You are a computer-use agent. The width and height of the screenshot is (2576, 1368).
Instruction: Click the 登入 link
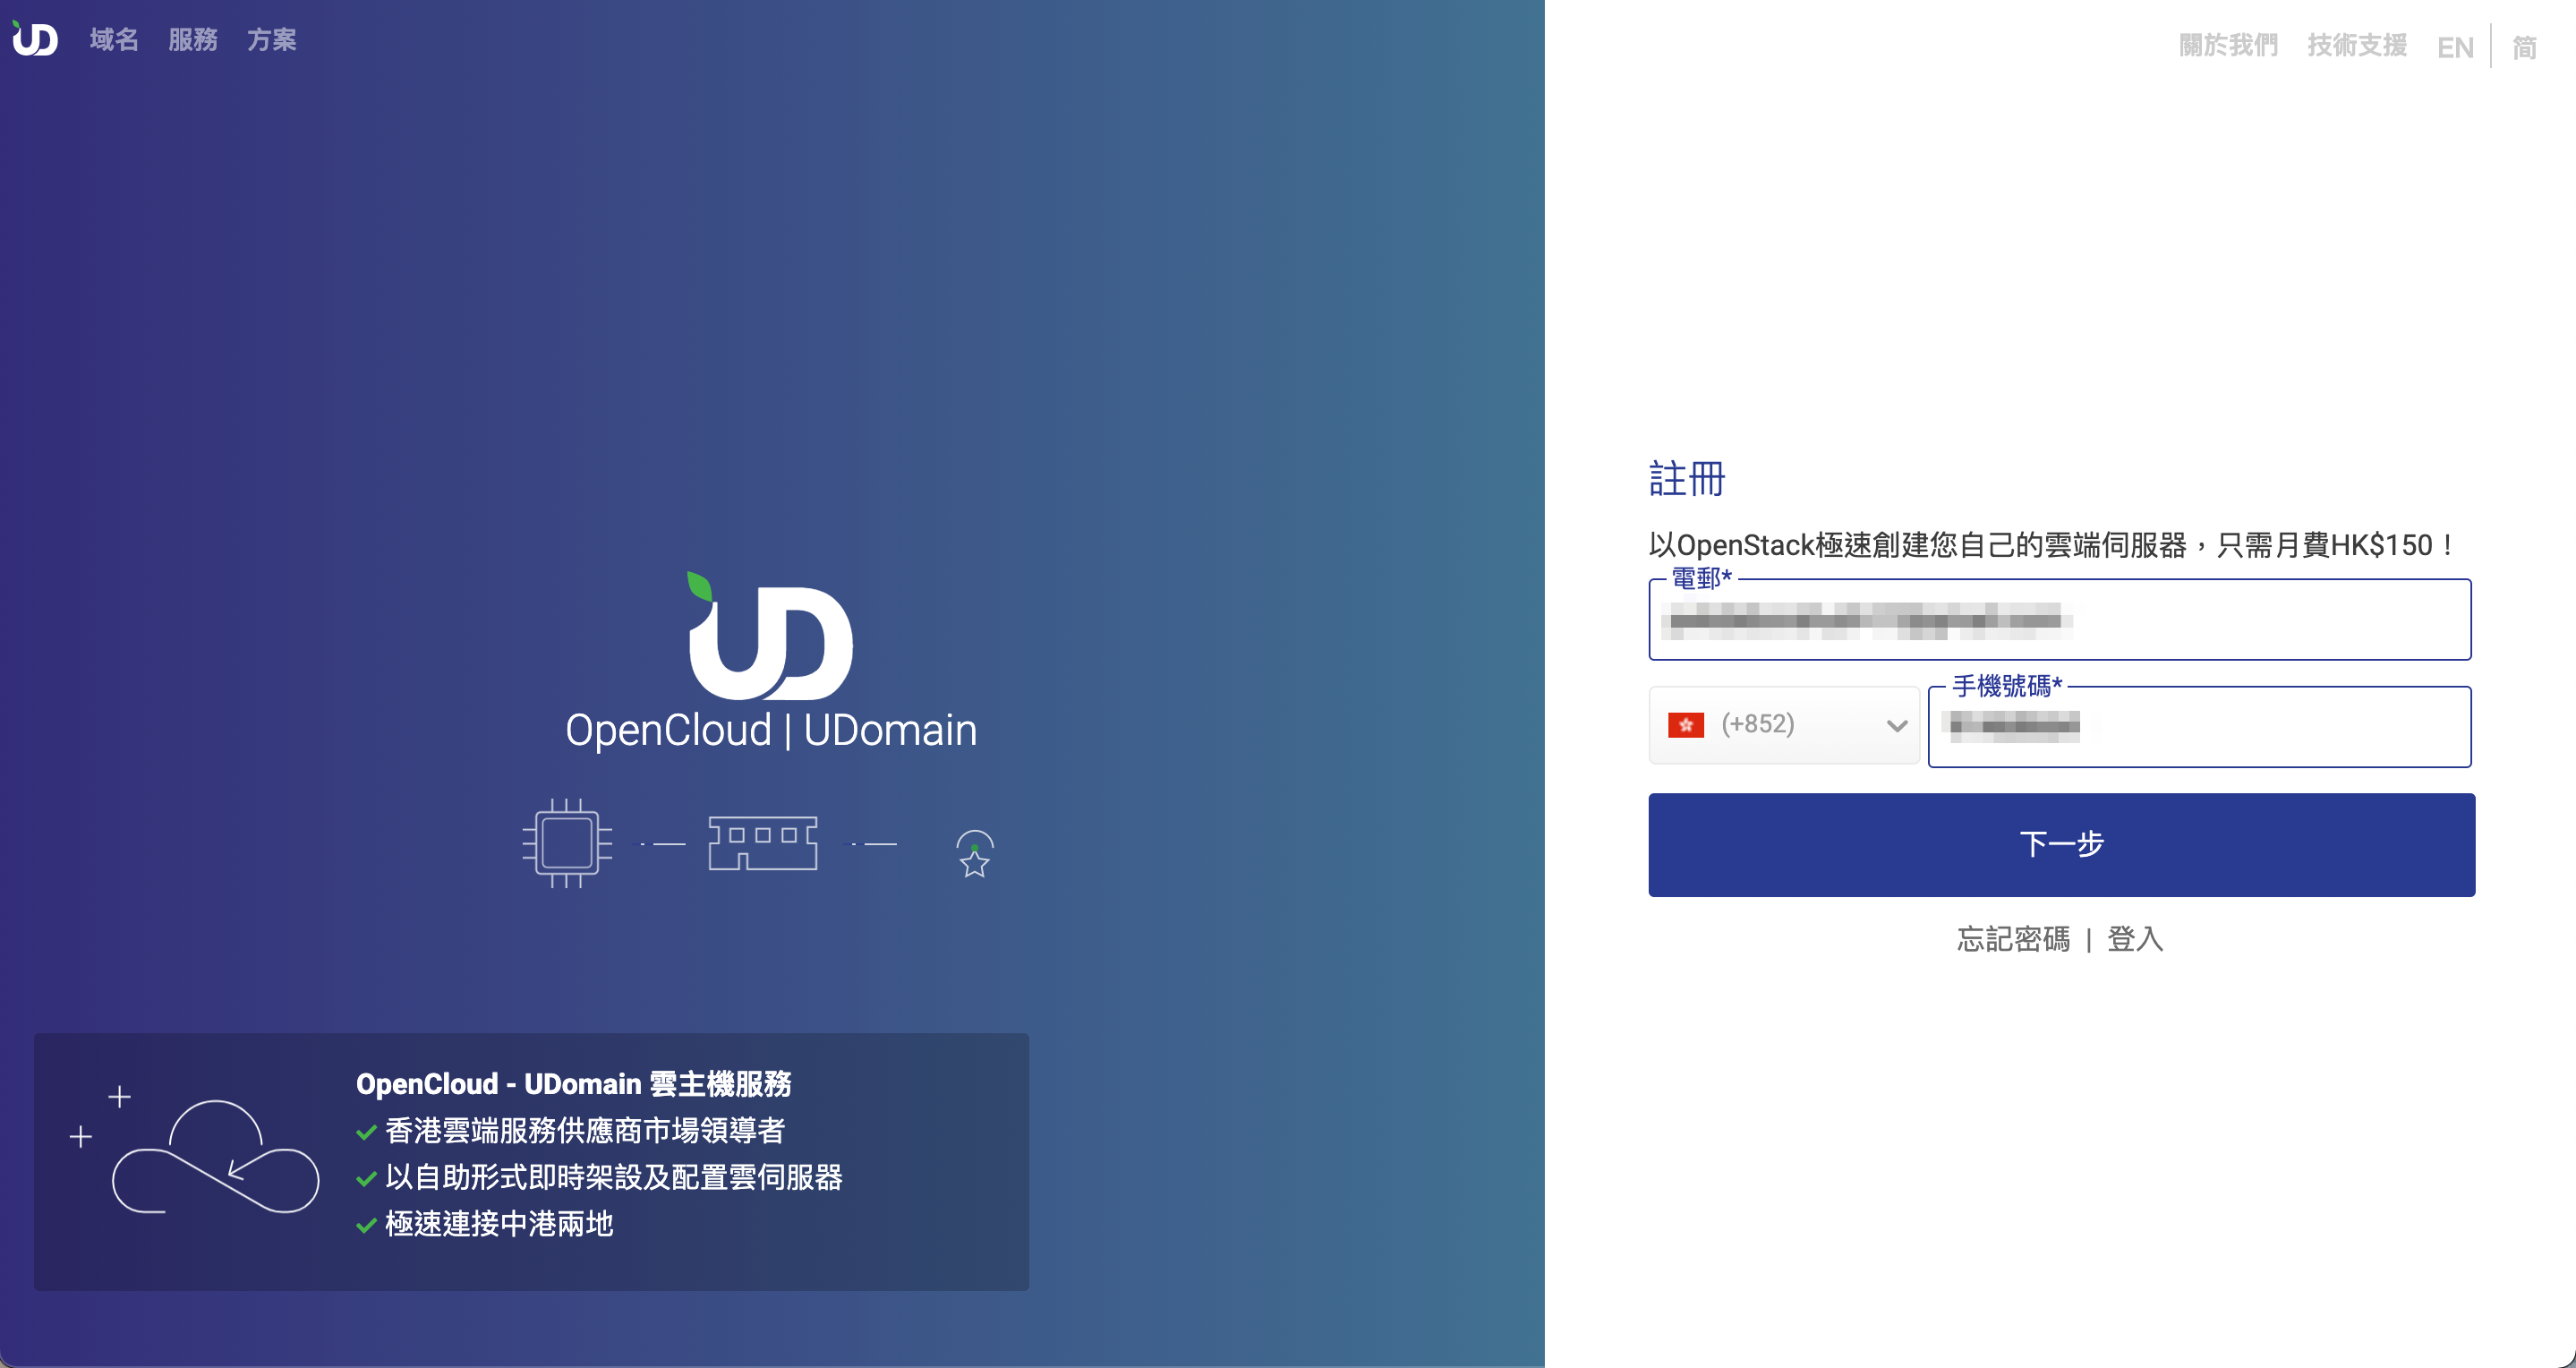click(2136, 940)
